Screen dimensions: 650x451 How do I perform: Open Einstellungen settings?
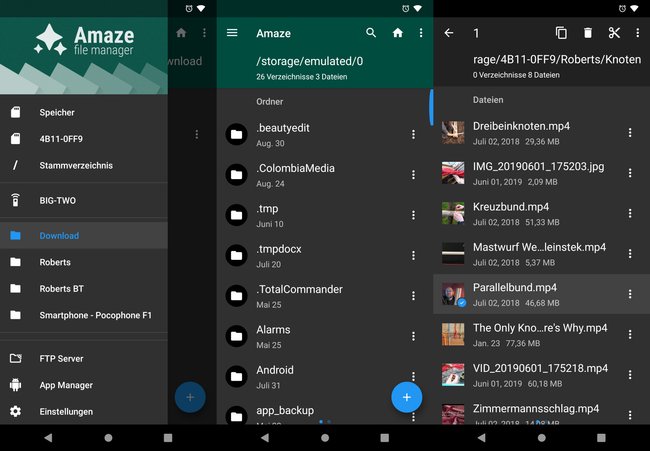[84, 412]
